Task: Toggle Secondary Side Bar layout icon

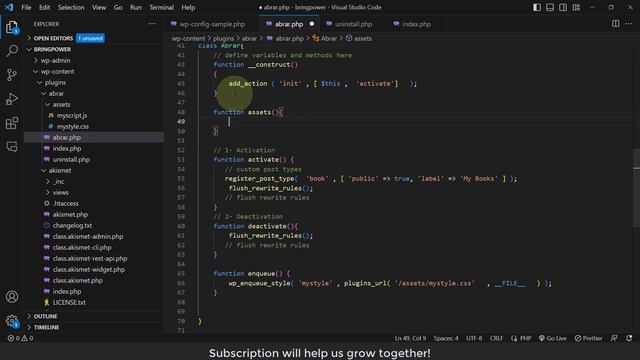Action: coord(563,7)
